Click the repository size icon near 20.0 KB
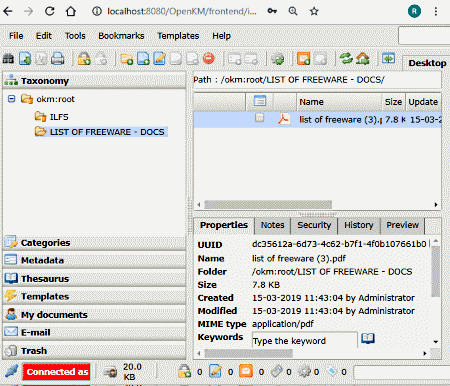450x386 pixels. (x=110, y=372)
